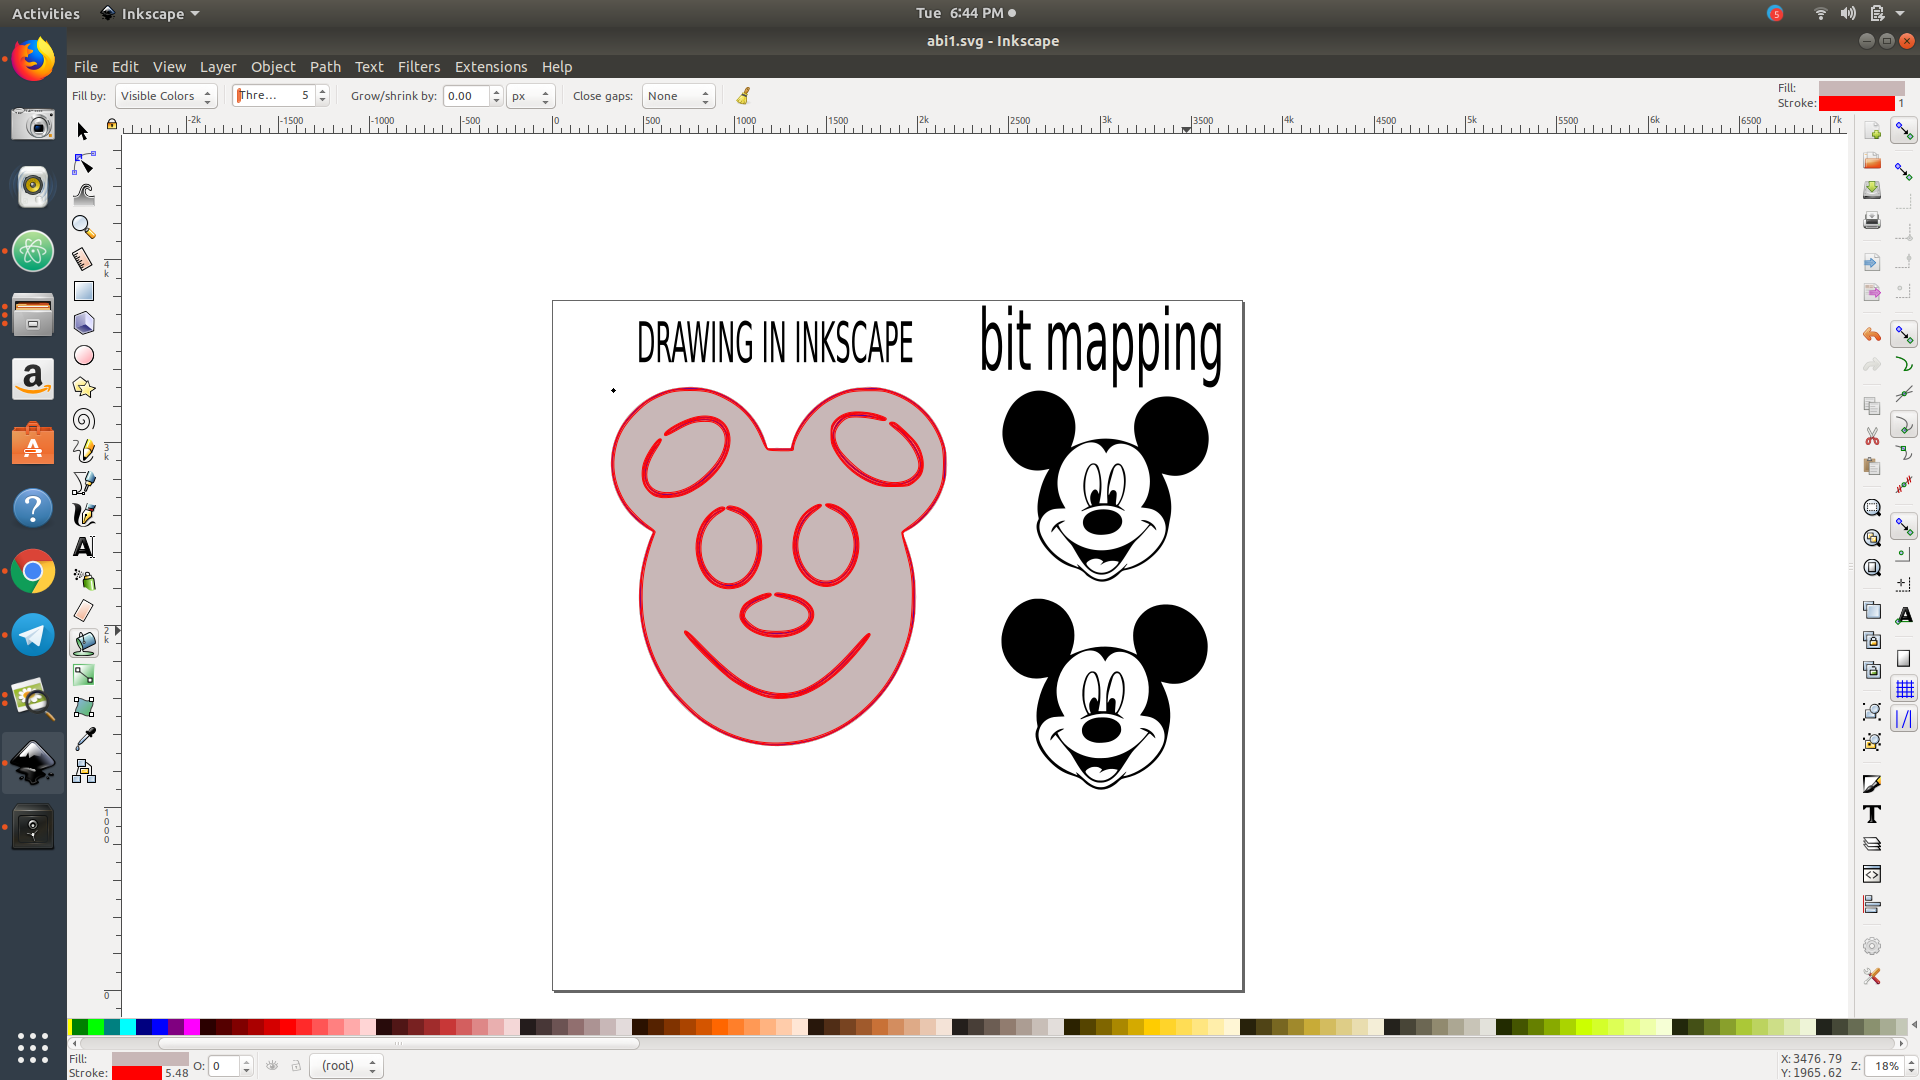The width and height of the screenshot is (1920, 1080).
Task: Open the Edit menu
Action: pyautogui.click(x=125, y=67)
